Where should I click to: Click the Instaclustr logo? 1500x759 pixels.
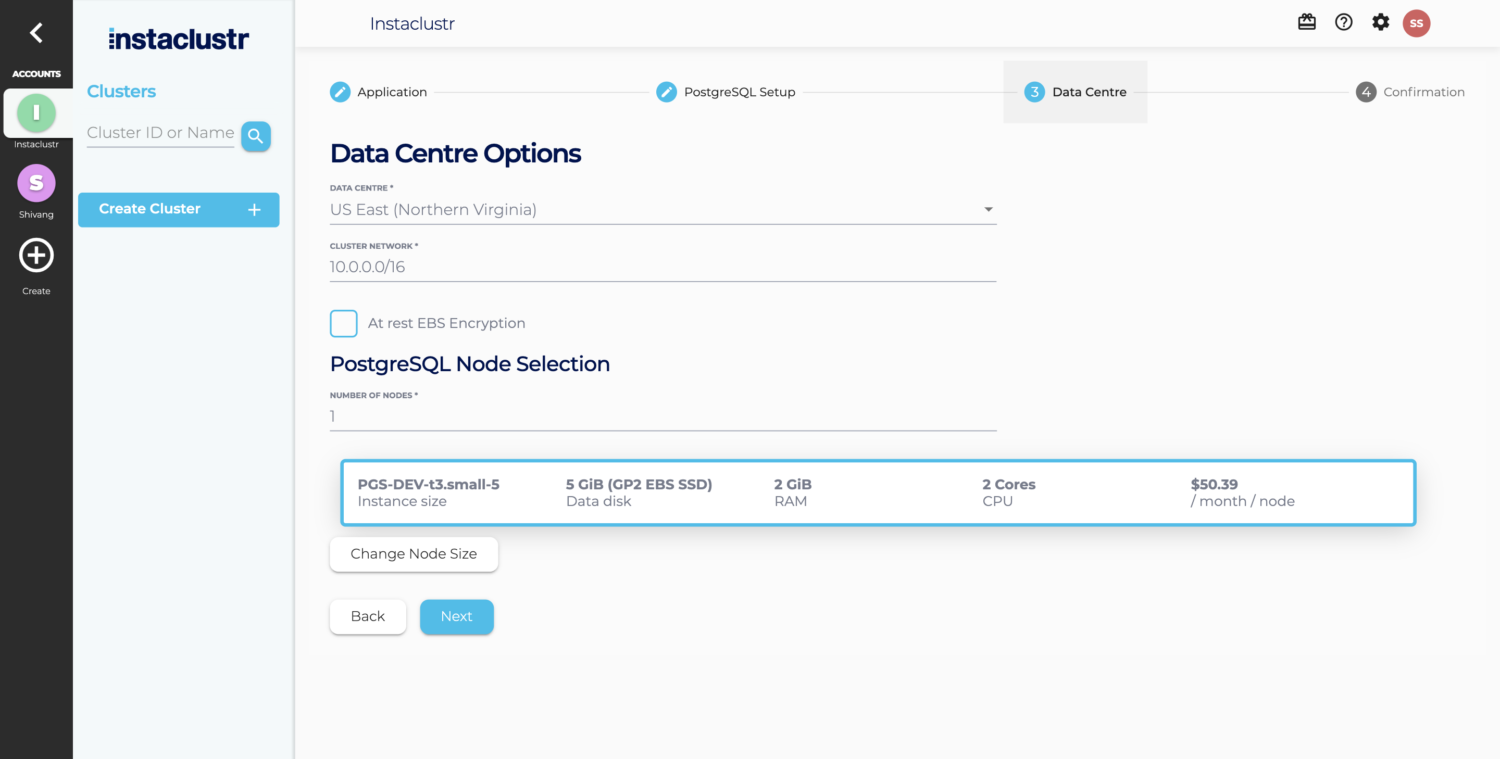177,39
